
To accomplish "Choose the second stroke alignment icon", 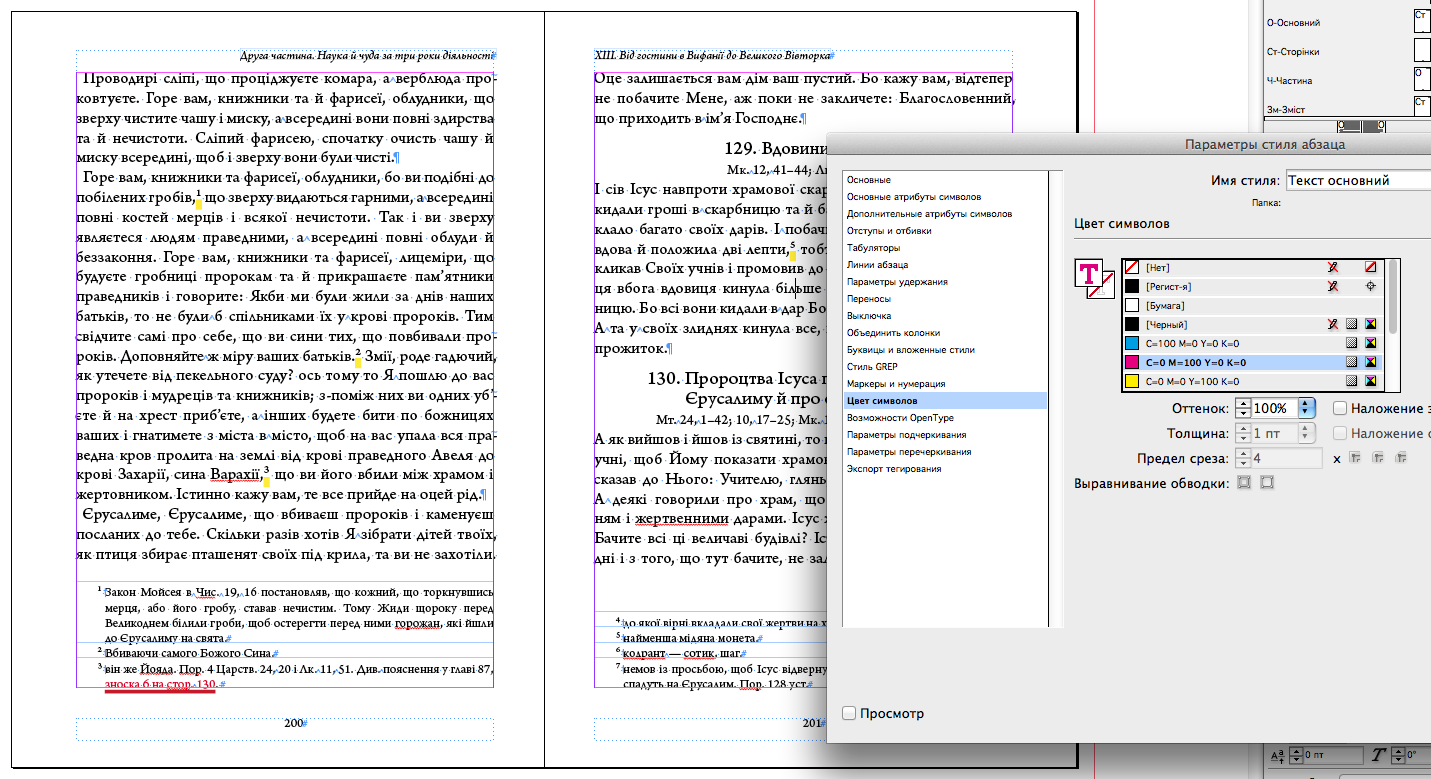I will pyautogui.click(x=1267, y=483).
